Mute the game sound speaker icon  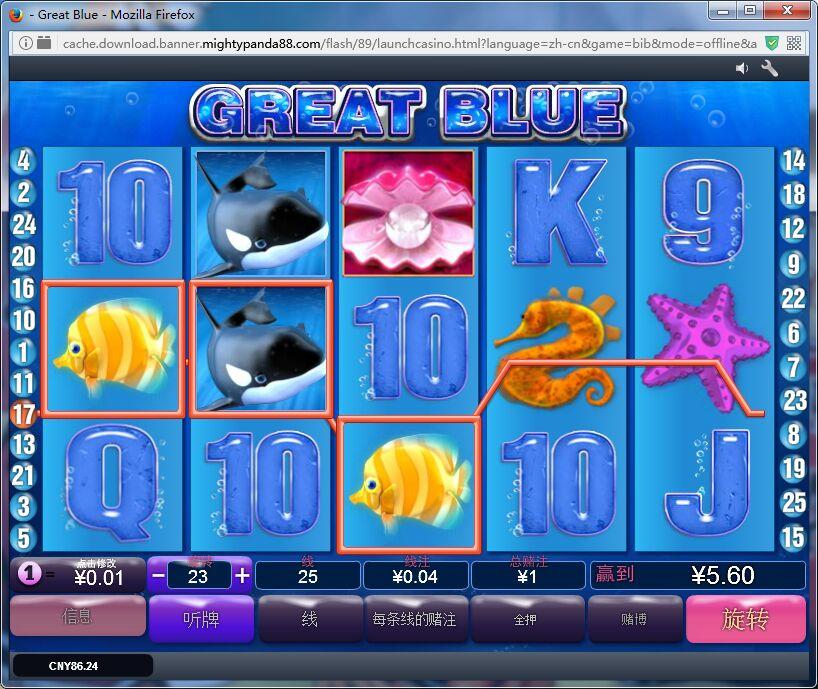click(742, 68)
